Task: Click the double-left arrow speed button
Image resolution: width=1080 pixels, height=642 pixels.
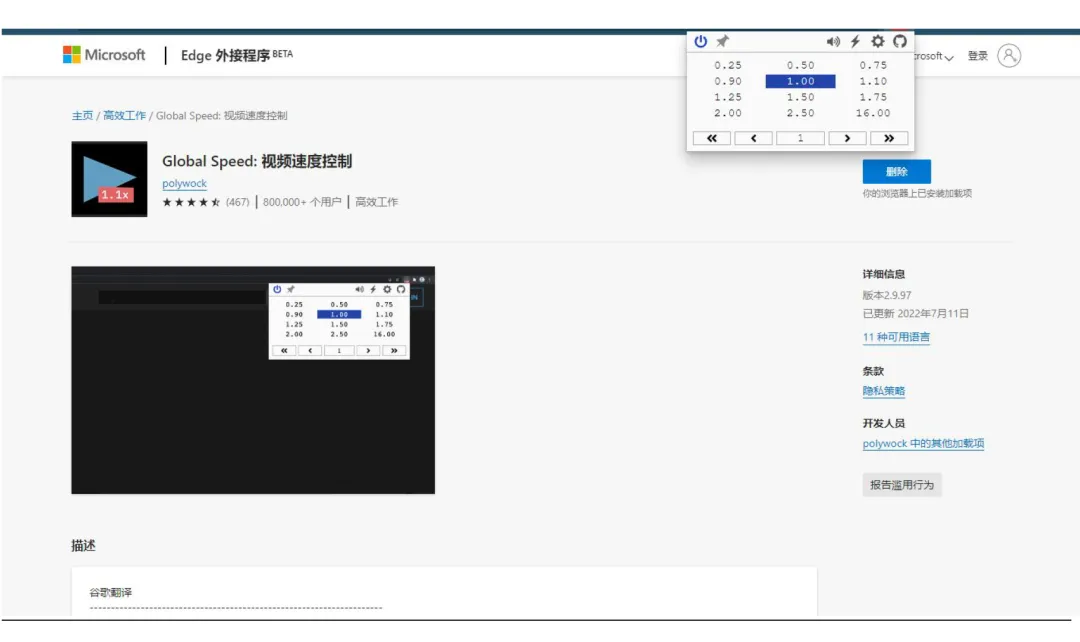Action: (712, 138)
